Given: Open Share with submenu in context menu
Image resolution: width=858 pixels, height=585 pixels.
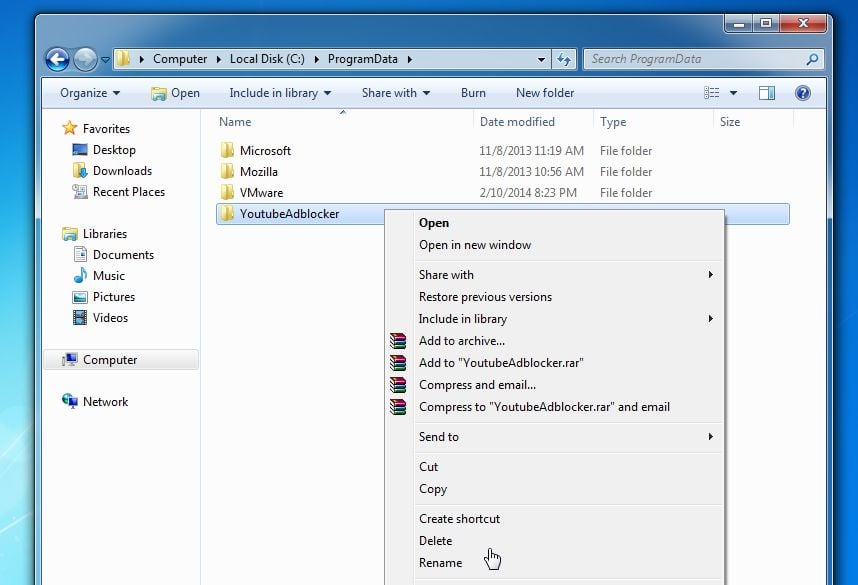Looking at the screenshot, I should 555,275.
